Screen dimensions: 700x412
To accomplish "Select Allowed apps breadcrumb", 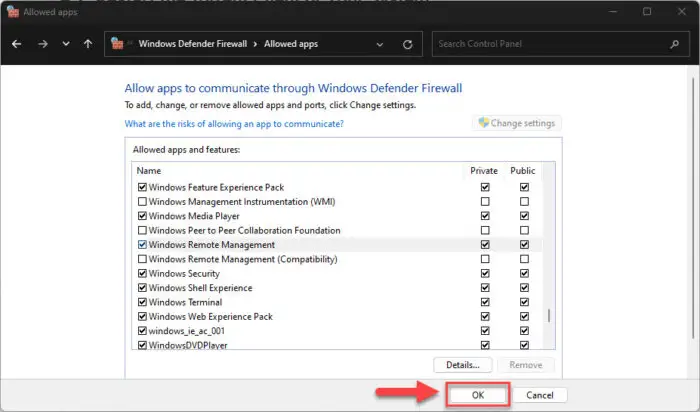I will tap(291, 44).
